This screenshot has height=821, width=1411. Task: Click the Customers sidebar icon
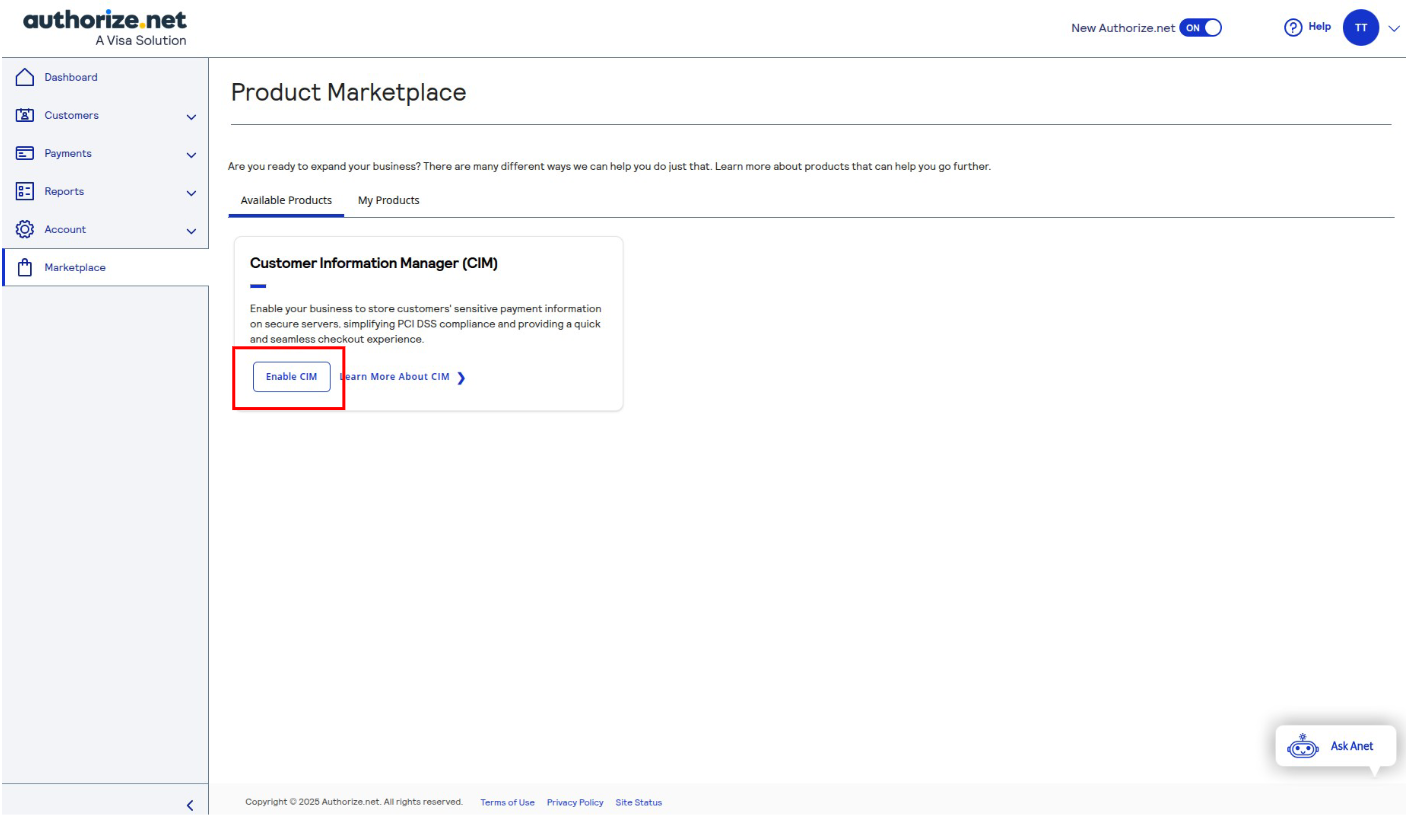pyautogui.click(x=25, y=116)
